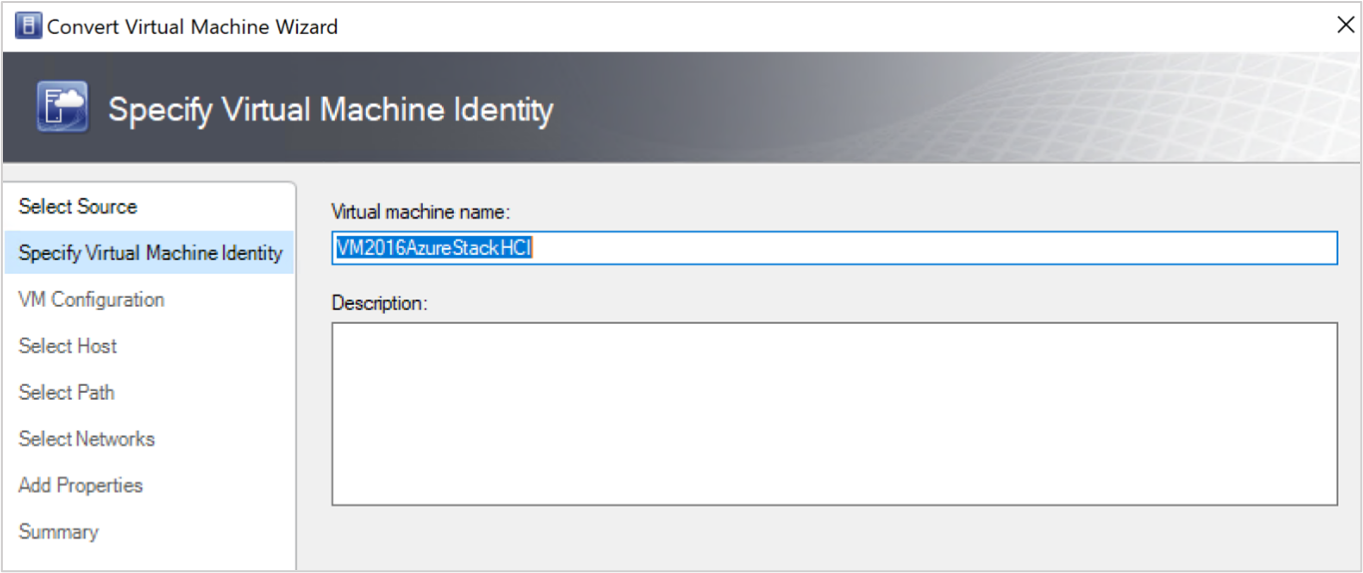Click empty sidebar space below Summary
This screenshot has height=573, width=1363.
[150, 558]
